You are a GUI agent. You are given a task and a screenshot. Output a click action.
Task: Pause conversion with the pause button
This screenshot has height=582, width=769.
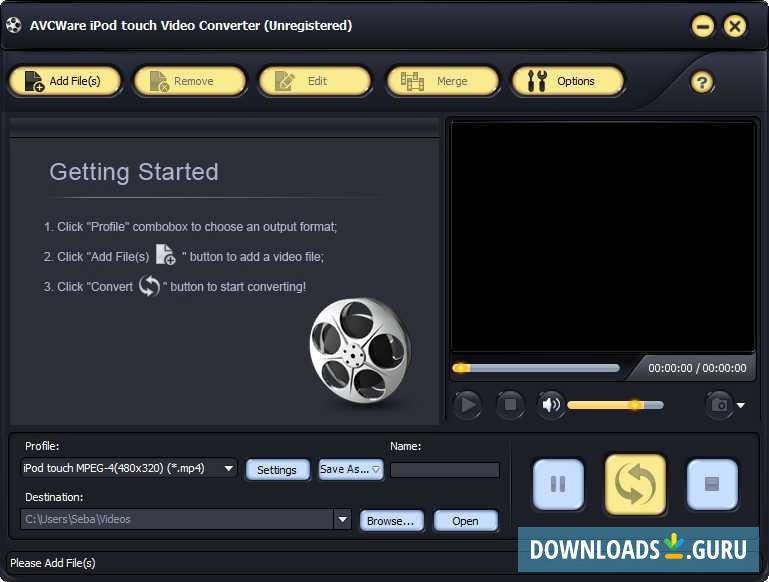(x=558, y=484)
